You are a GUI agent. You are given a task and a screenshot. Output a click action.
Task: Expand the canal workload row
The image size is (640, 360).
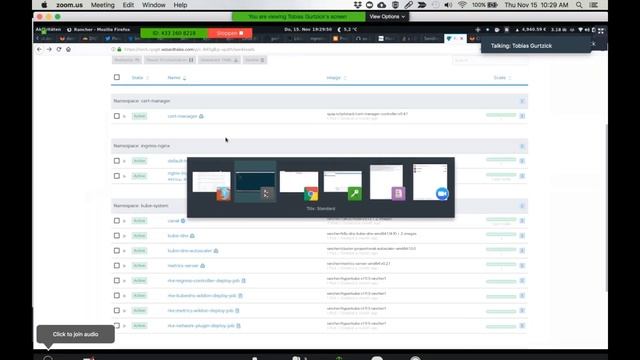pos(124,221)
